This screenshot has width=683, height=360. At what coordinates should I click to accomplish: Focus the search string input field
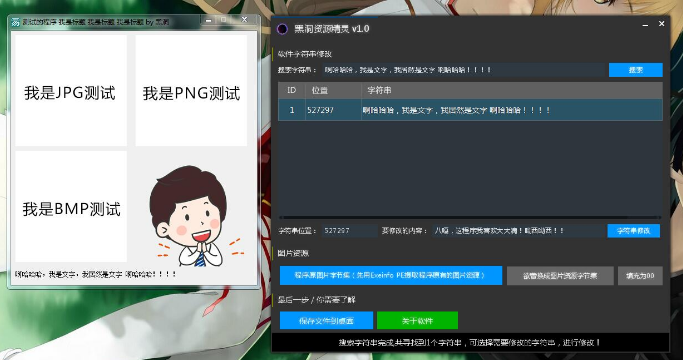coord(464,70)
